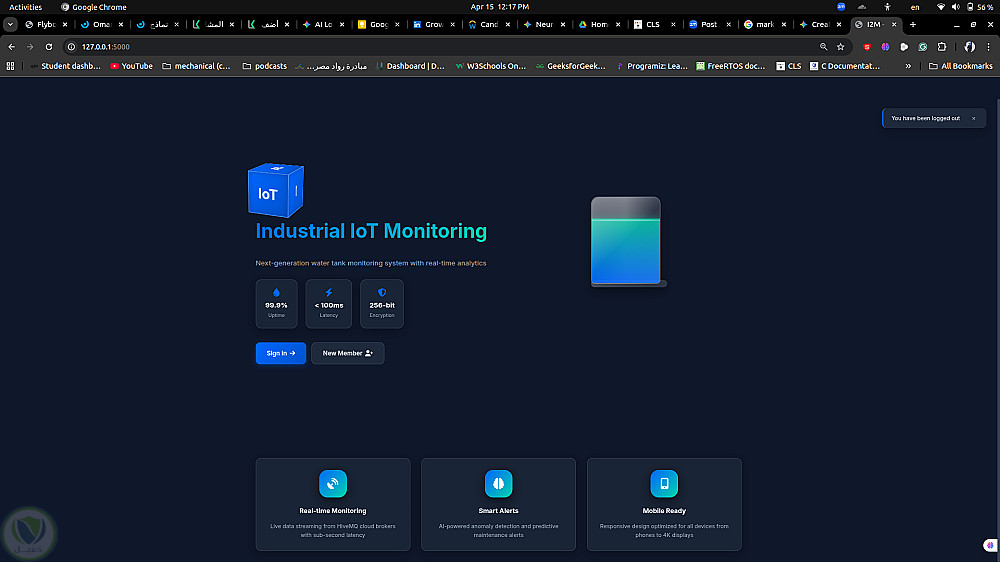Open the volume system indicator
The image size is (1000, 562).
point(955,7)
